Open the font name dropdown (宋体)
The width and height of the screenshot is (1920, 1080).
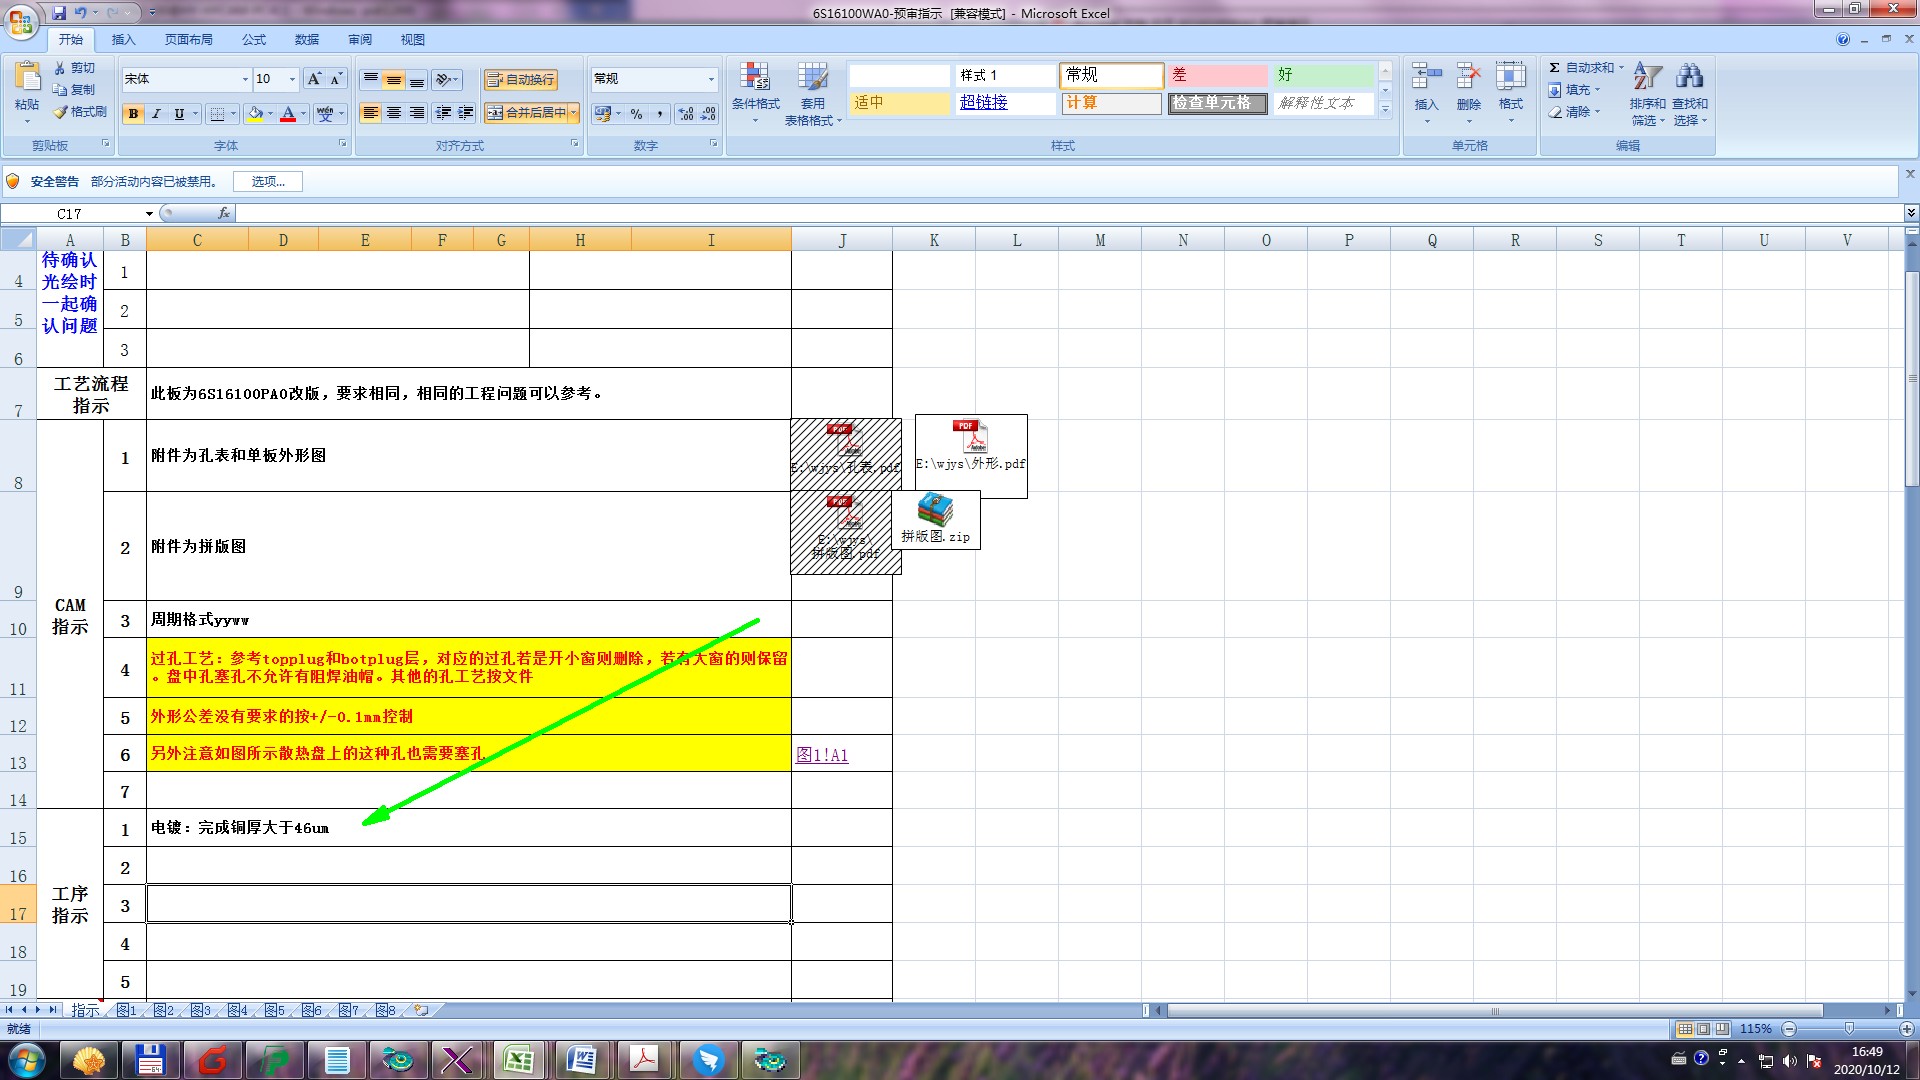click(245, 79)
